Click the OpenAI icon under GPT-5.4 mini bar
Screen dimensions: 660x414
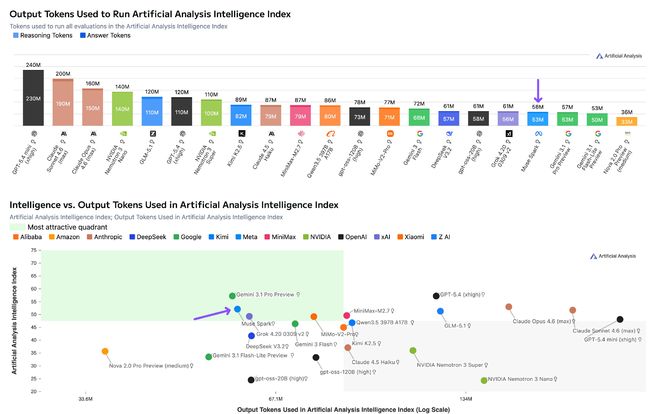33,132
